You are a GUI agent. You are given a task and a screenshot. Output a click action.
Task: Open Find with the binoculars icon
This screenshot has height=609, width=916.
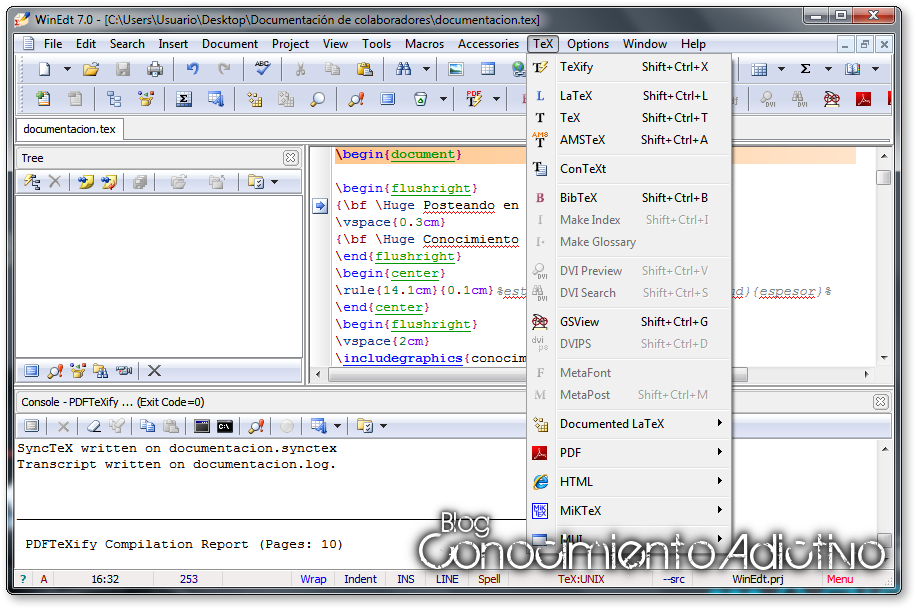tap(404, 69)
